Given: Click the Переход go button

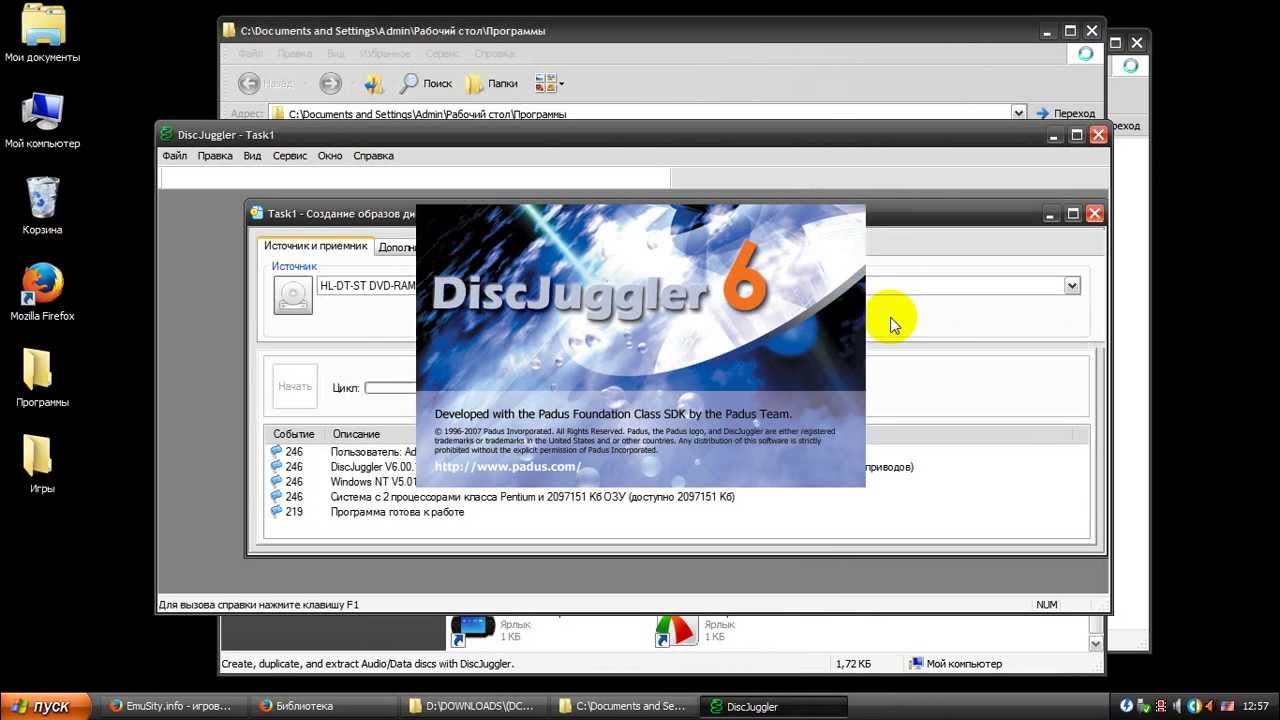Looking at the screenshot, I should [x=1066, y=113].
